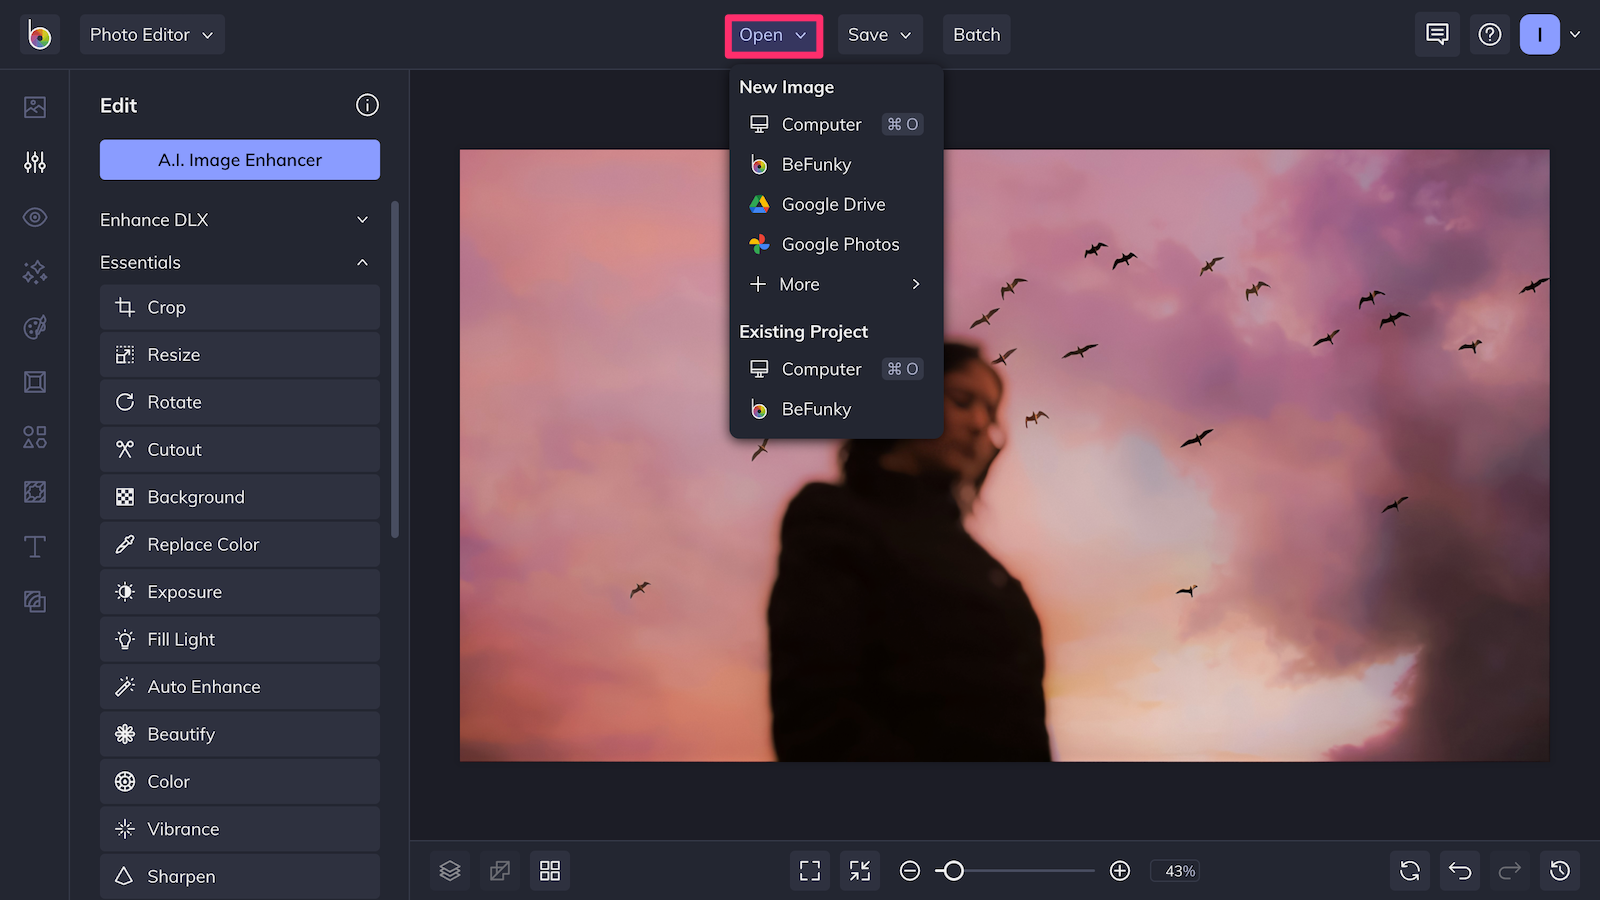Toggle fullscreen fit view
This screenshot has height=900, width=1600.
click(x=809, y=870)
